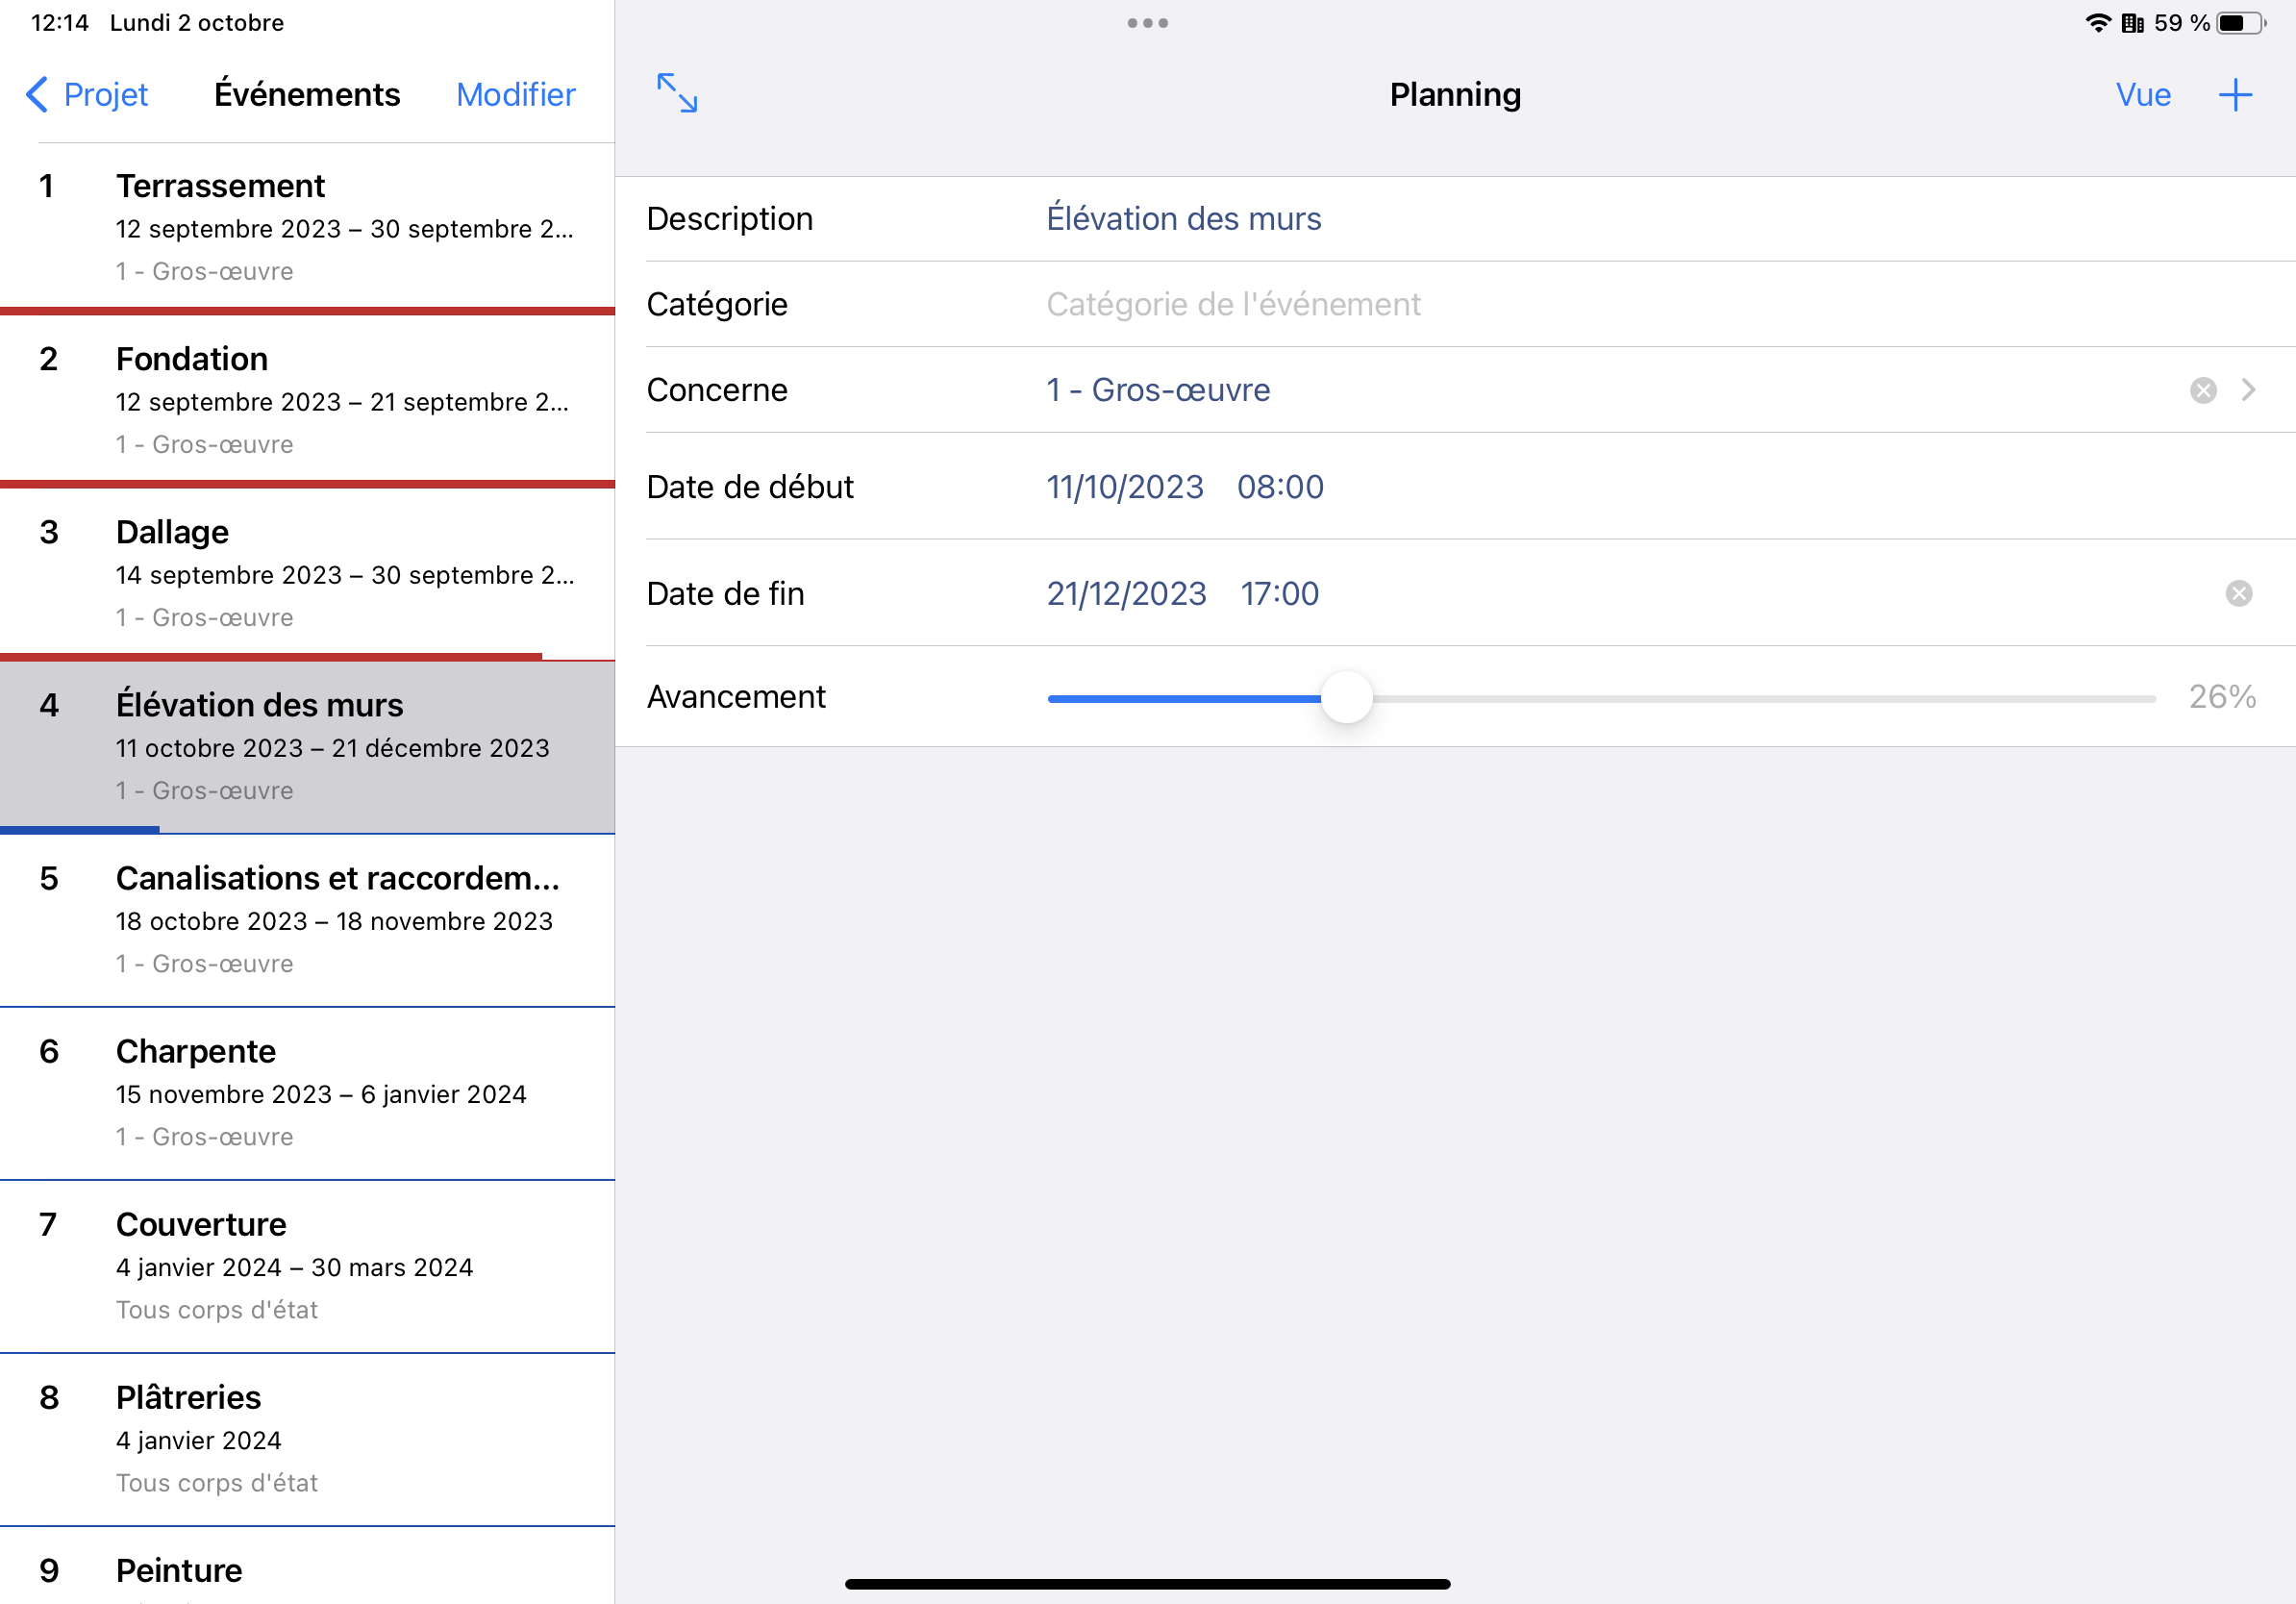
Task: Tap Modifier to edit events list
Action: (516, 95)
